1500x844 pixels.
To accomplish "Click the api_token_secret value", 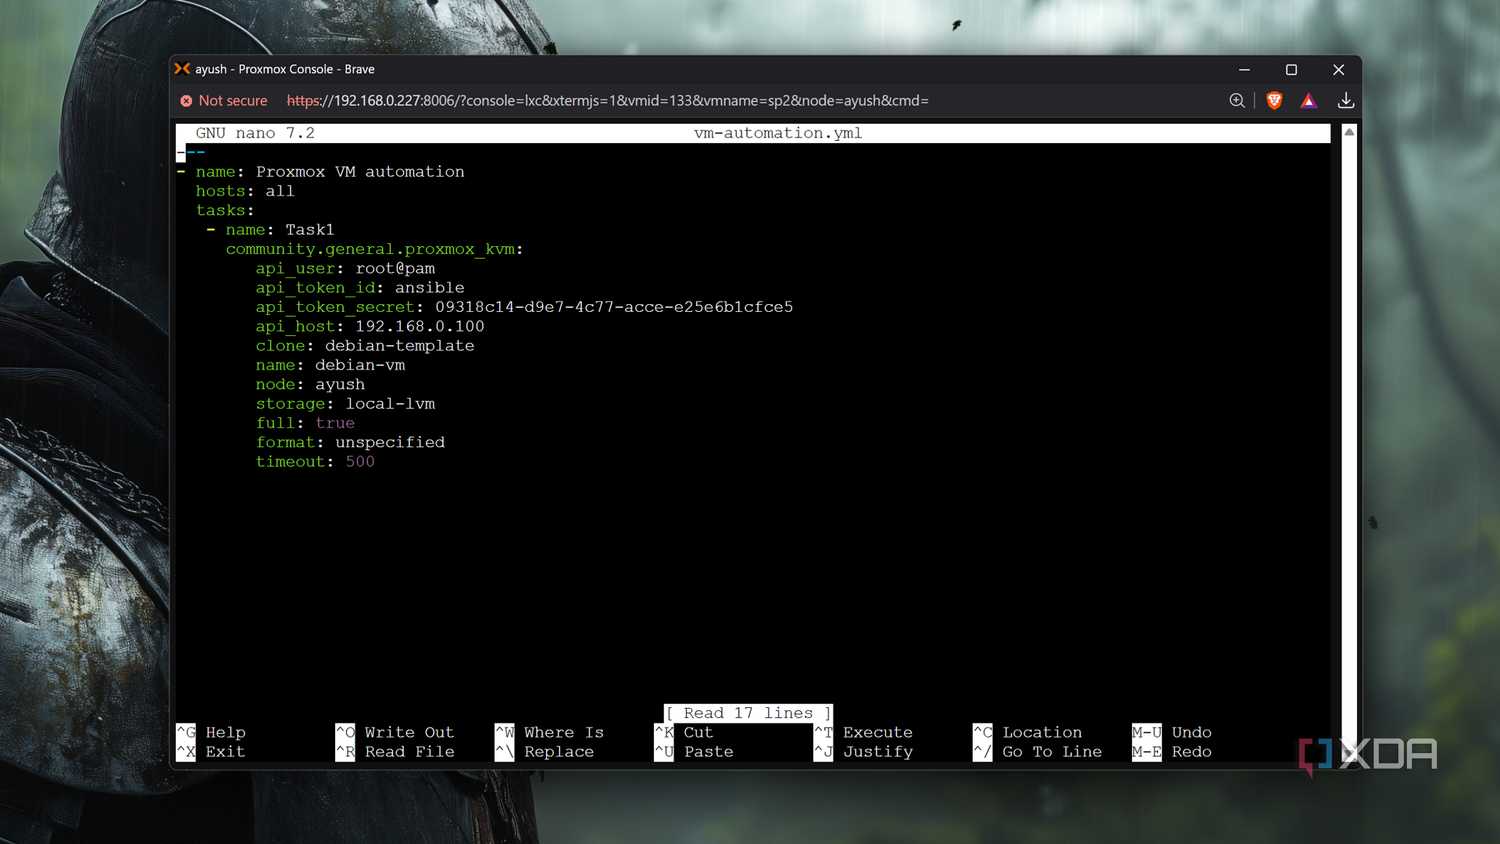I will [x=614, y=307].
